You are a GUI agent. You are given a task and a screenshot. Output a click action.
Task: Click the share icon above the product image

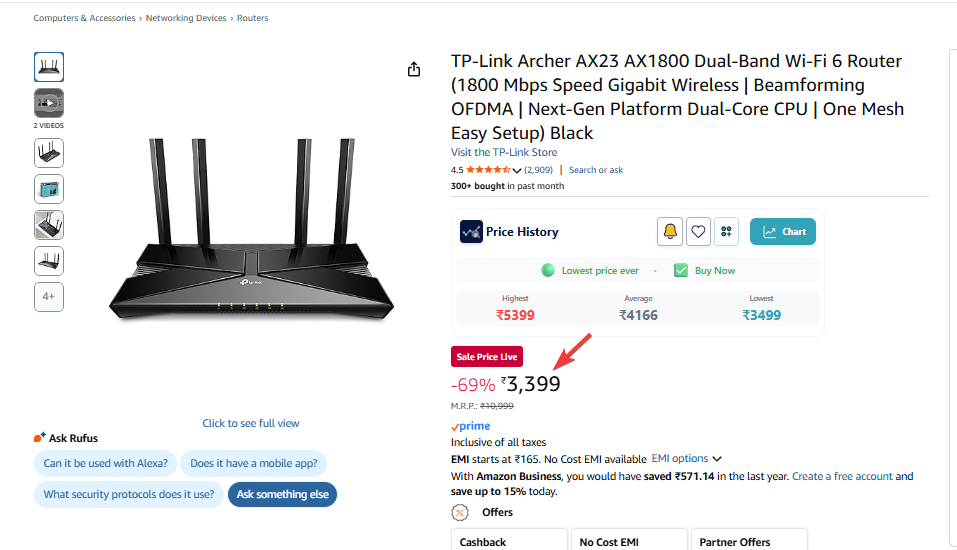coord(414,69)
